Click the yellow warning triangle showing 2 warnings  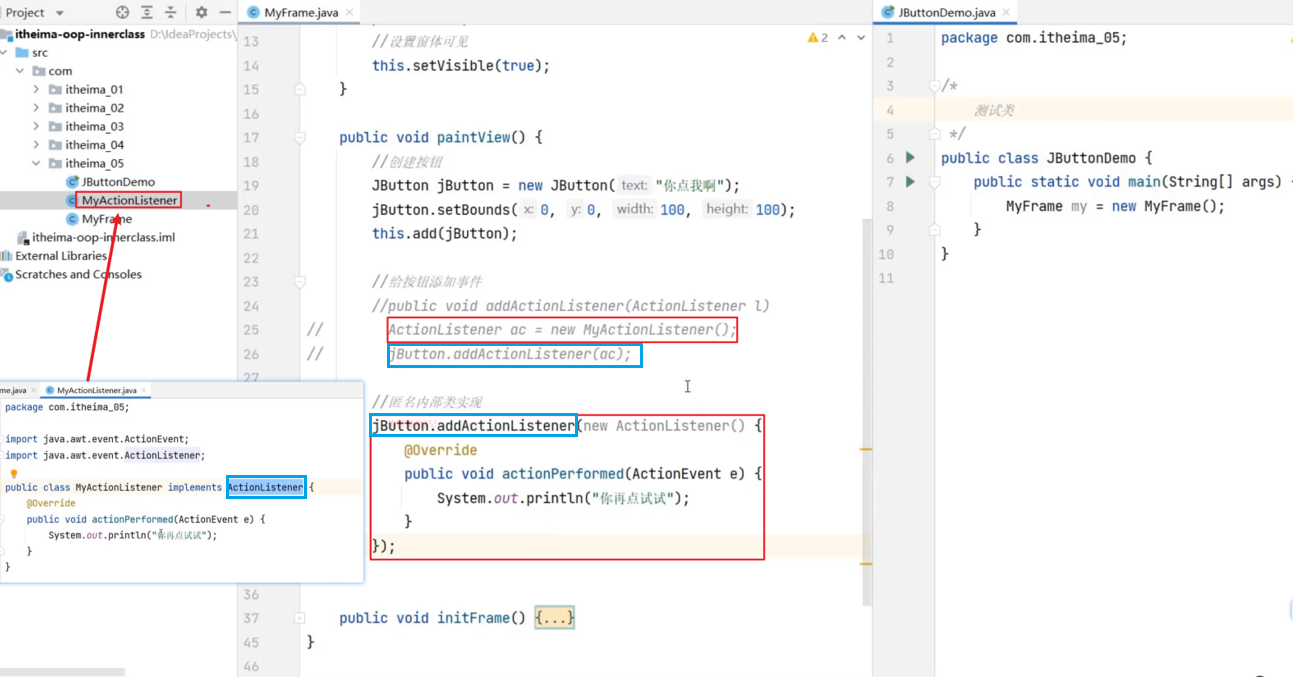814,37
